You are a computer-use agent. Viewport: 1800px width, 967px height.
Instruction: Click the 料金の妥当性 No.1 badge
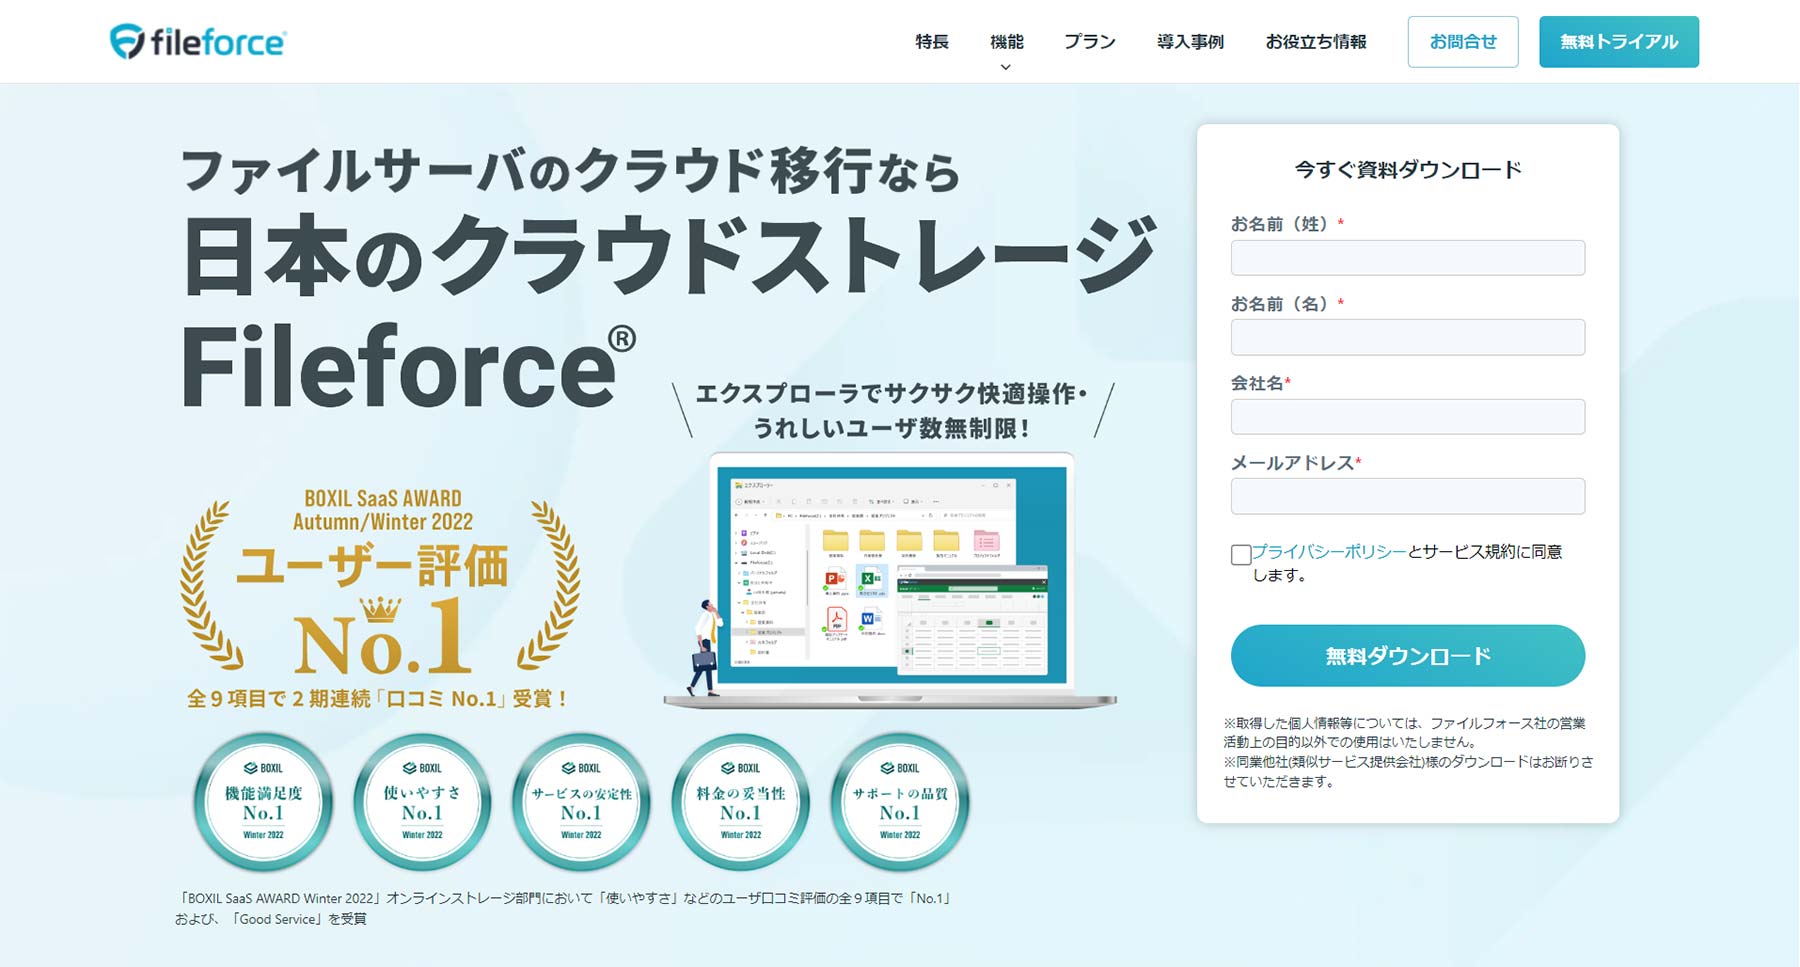pos(740,803)
